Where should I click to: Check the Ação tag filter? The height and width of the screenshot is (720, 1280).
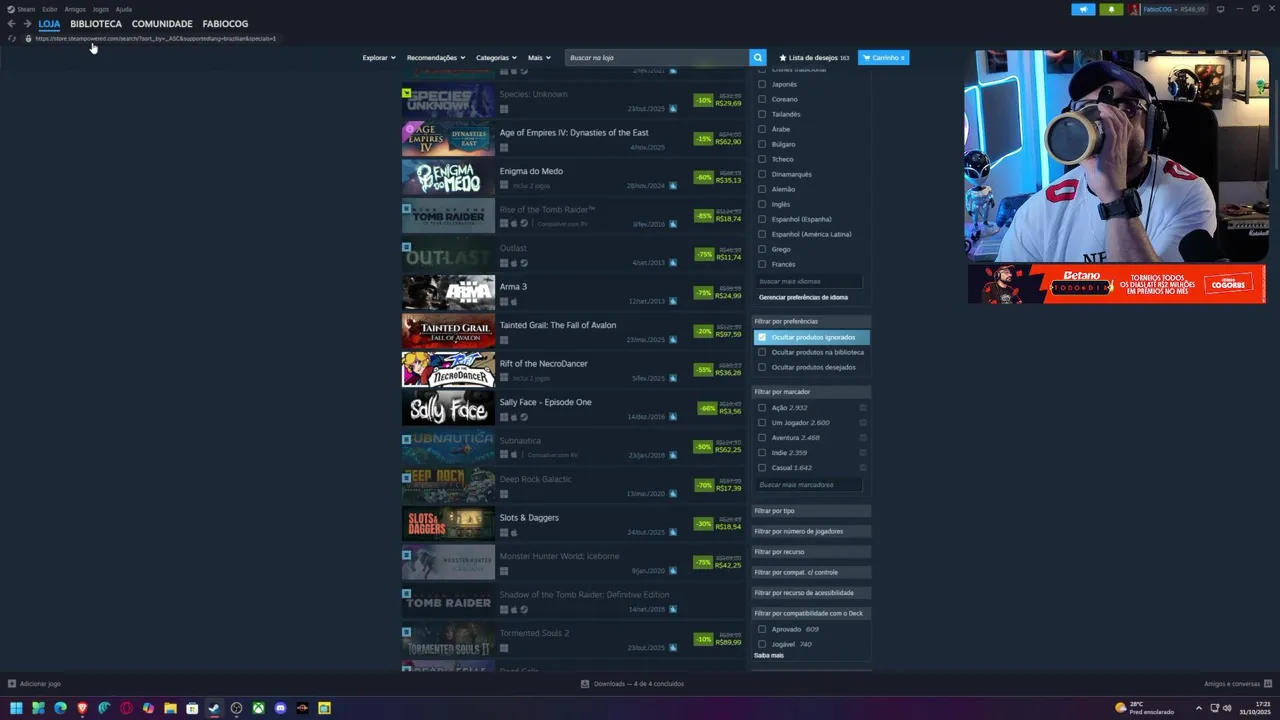pyautogui.click(x=762, y=408)
